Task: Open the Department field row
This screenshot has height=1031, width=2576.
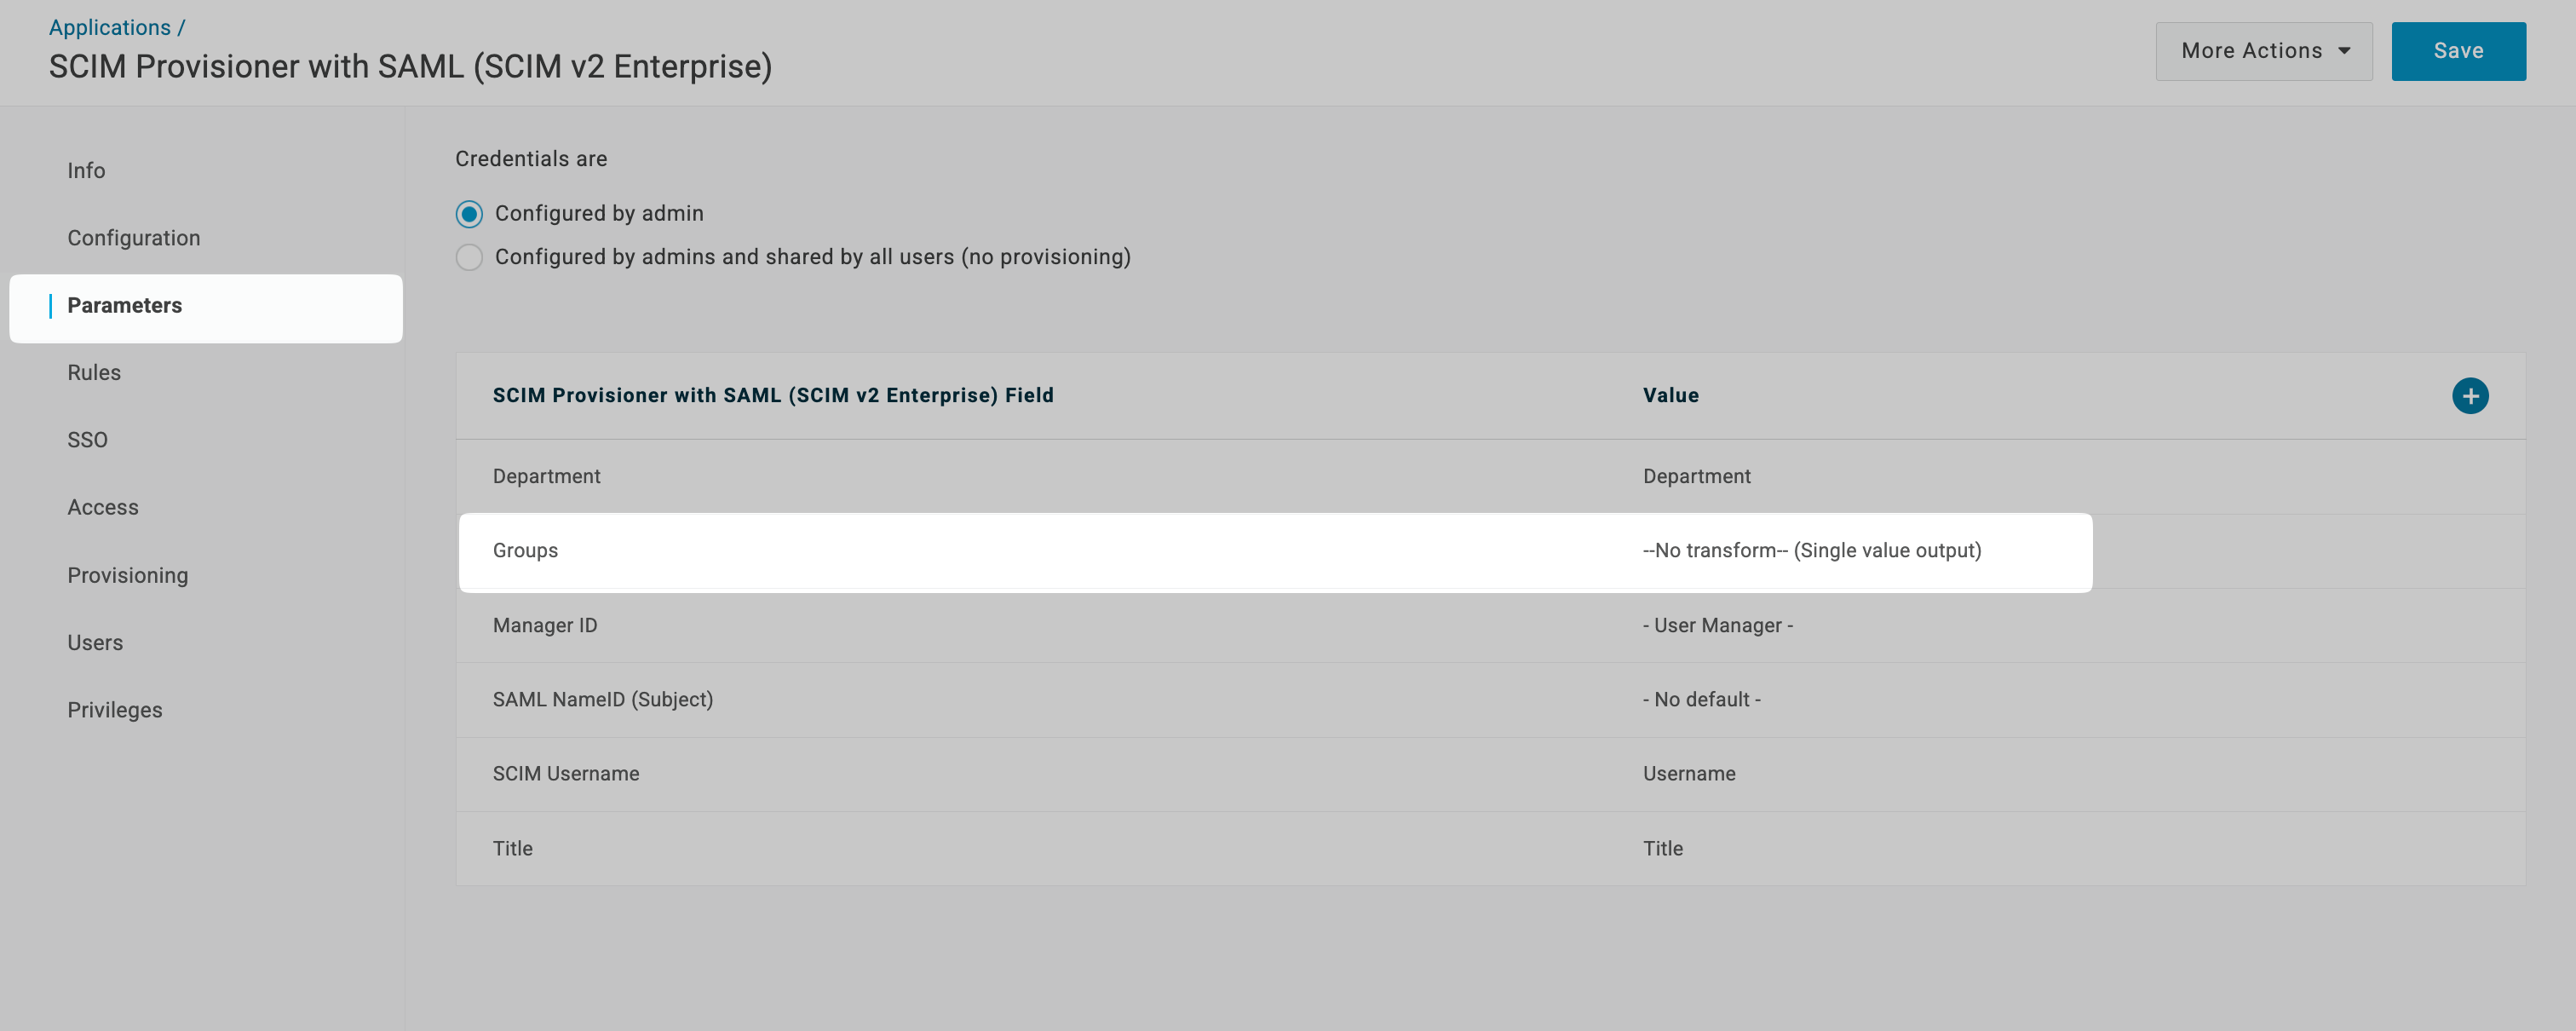Action: pos(547,477)
